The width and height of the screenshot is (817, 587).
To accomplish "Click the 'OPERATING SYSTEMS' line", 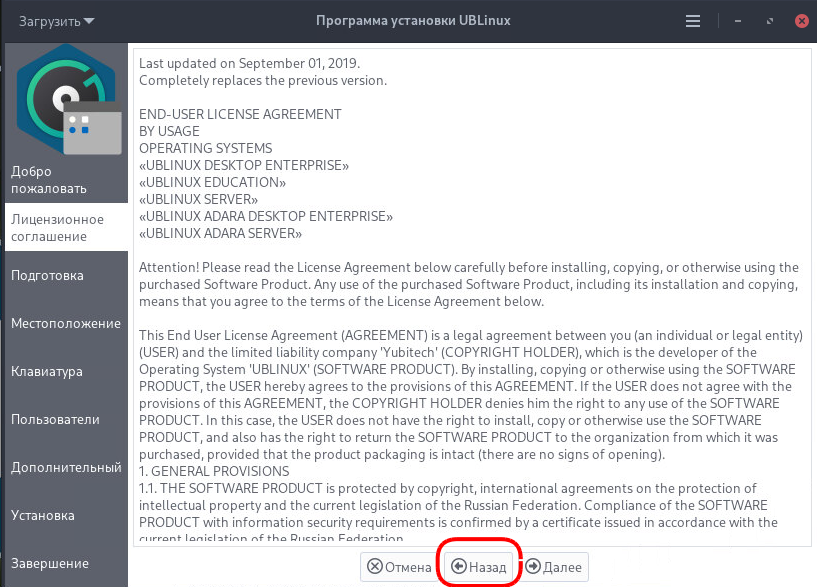I will [205, 148].
